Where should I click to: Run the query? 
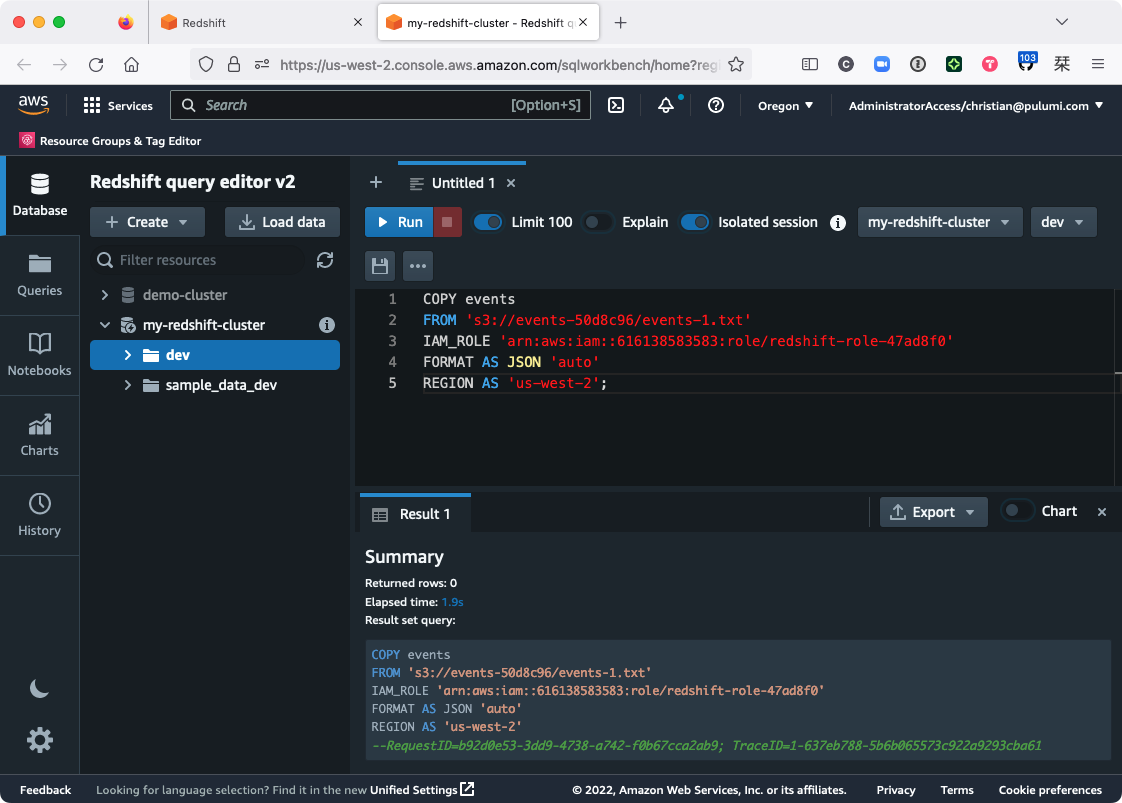[399, 222]
